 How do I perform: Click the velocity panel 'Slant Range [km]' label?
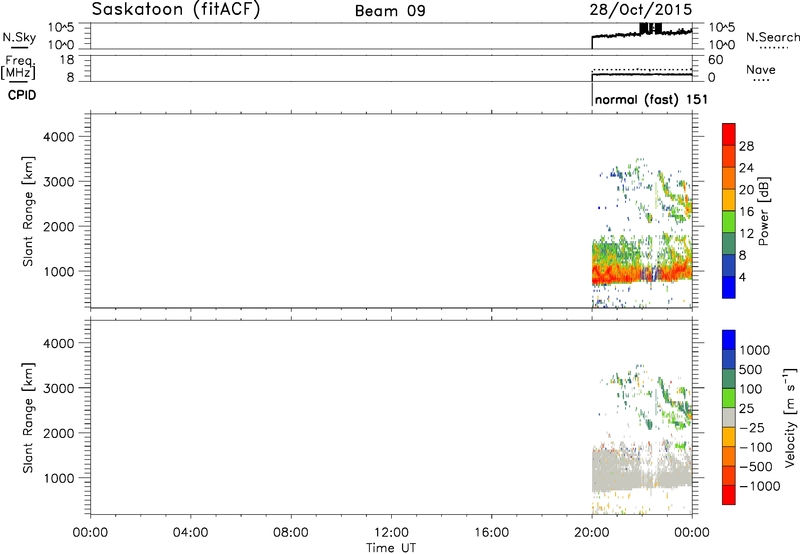tap(28, 417)
